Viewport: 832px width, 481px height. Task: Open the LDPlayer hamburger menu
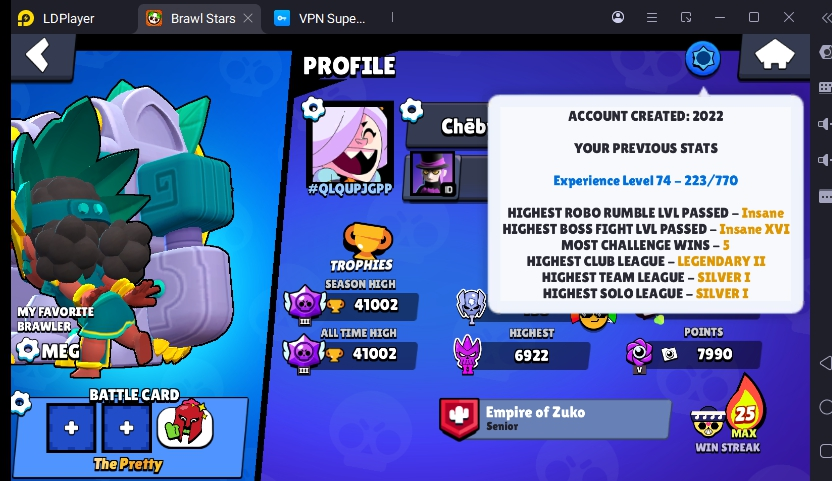652,18
